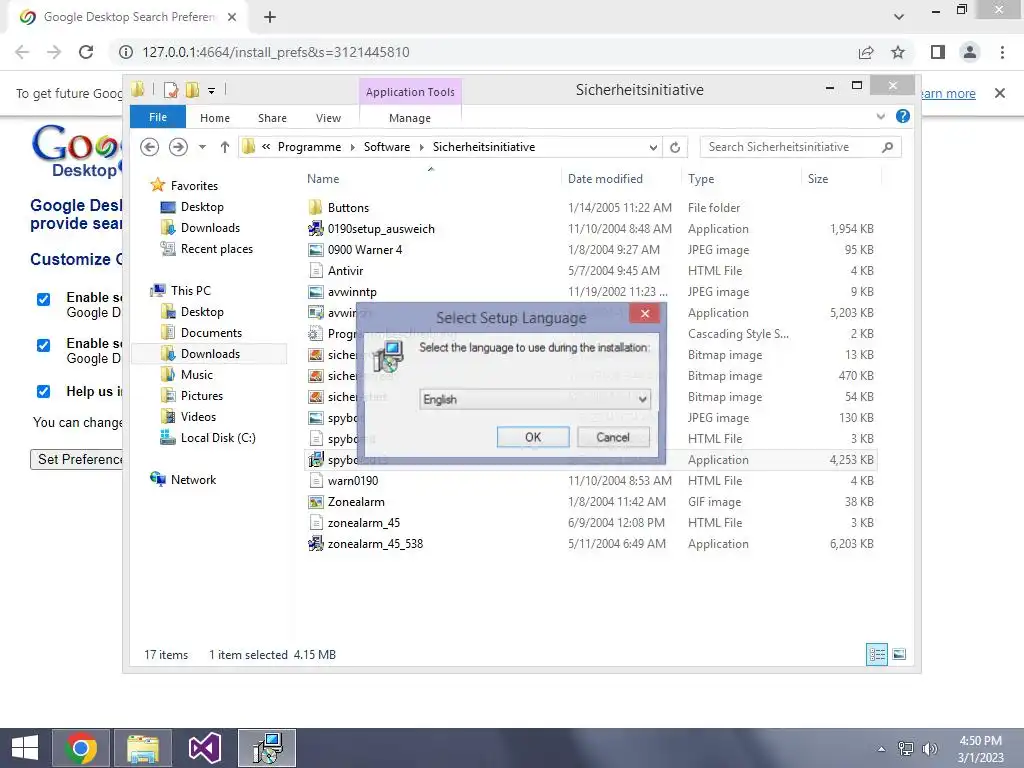Open Music folder under This PC
This screenshot has height=768, width=1024.
tap(197, 375)
